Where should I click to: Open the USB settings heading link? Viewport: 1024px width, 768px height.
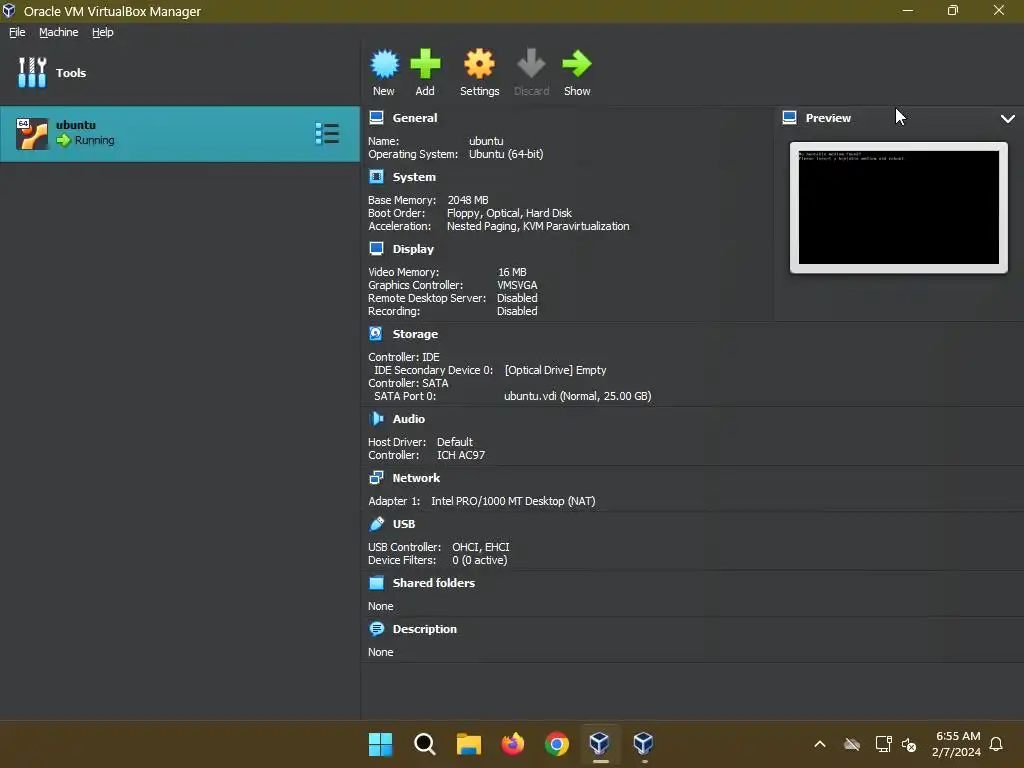pyautogui.click(x=404, y=524)
